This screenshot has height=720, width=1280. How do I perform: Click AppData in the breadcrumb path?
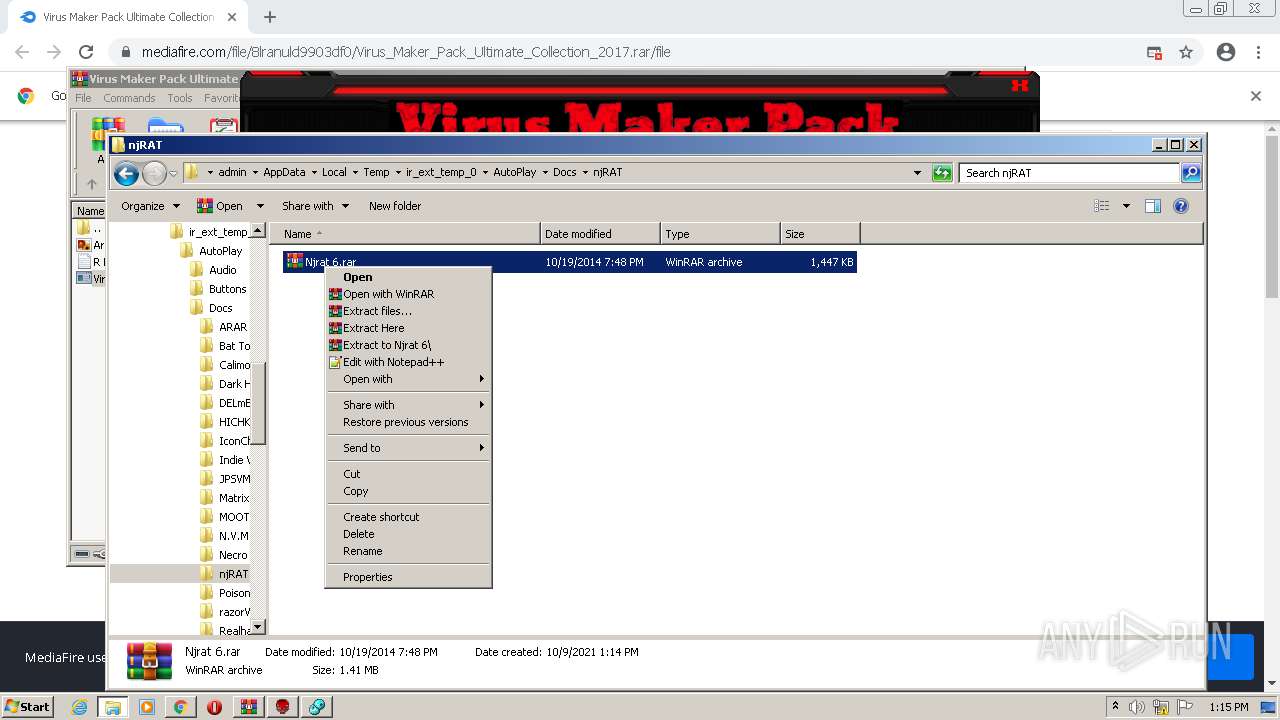(x=284, y=172)
